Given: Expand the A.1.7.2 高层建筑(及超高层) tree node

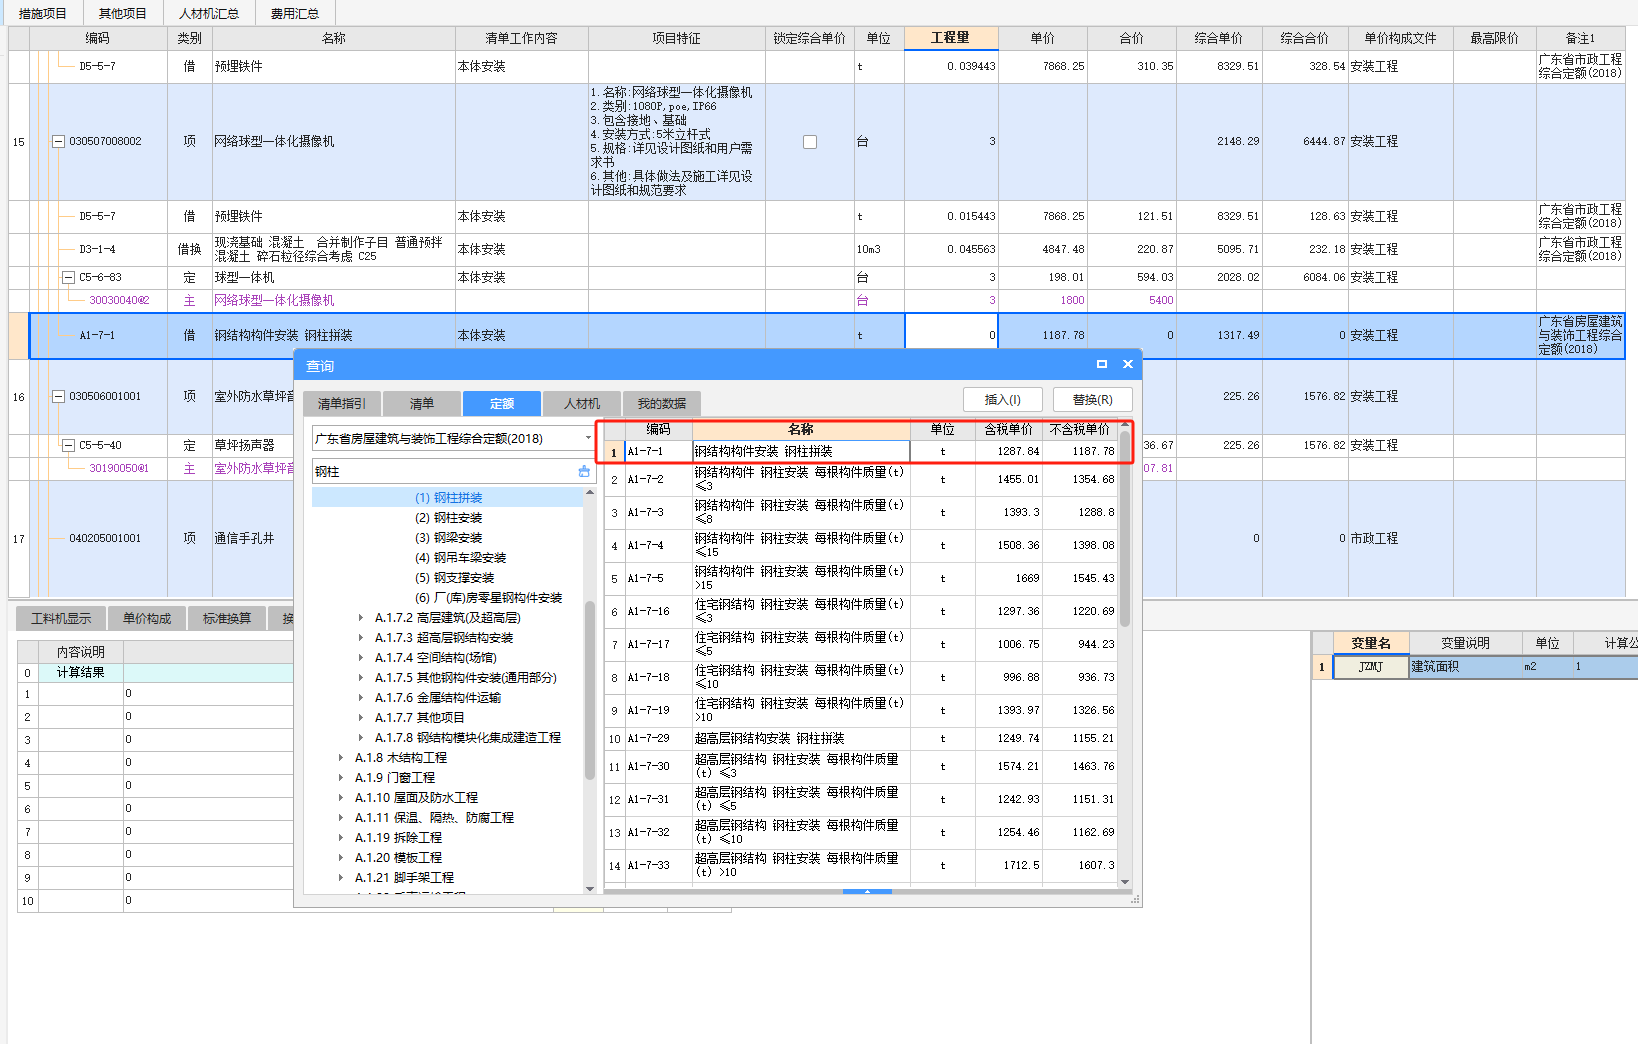Looking at the screenshot, I should pos(361,618).
